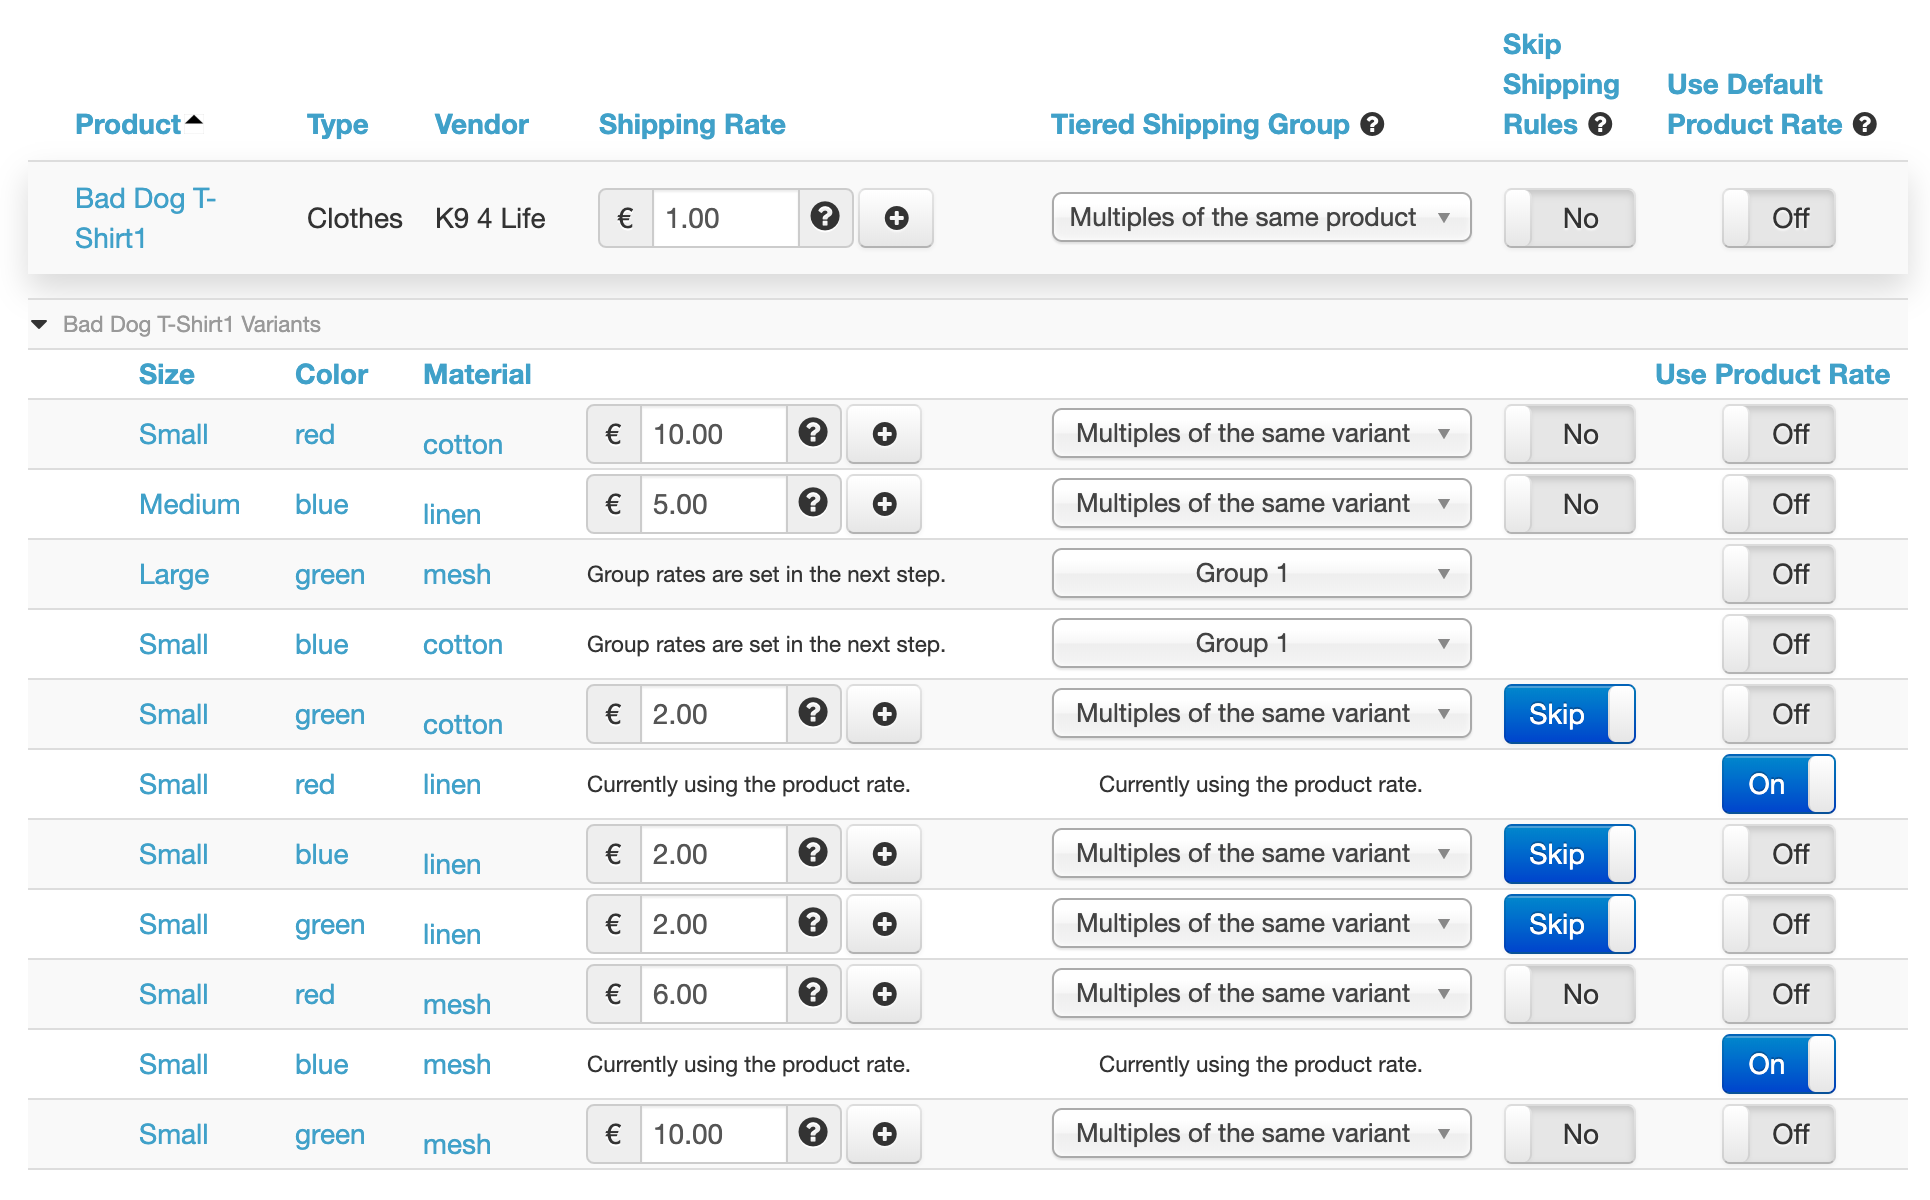
Task: Add rate tier for Small green mesh variant
Action: pos(884,1134)
